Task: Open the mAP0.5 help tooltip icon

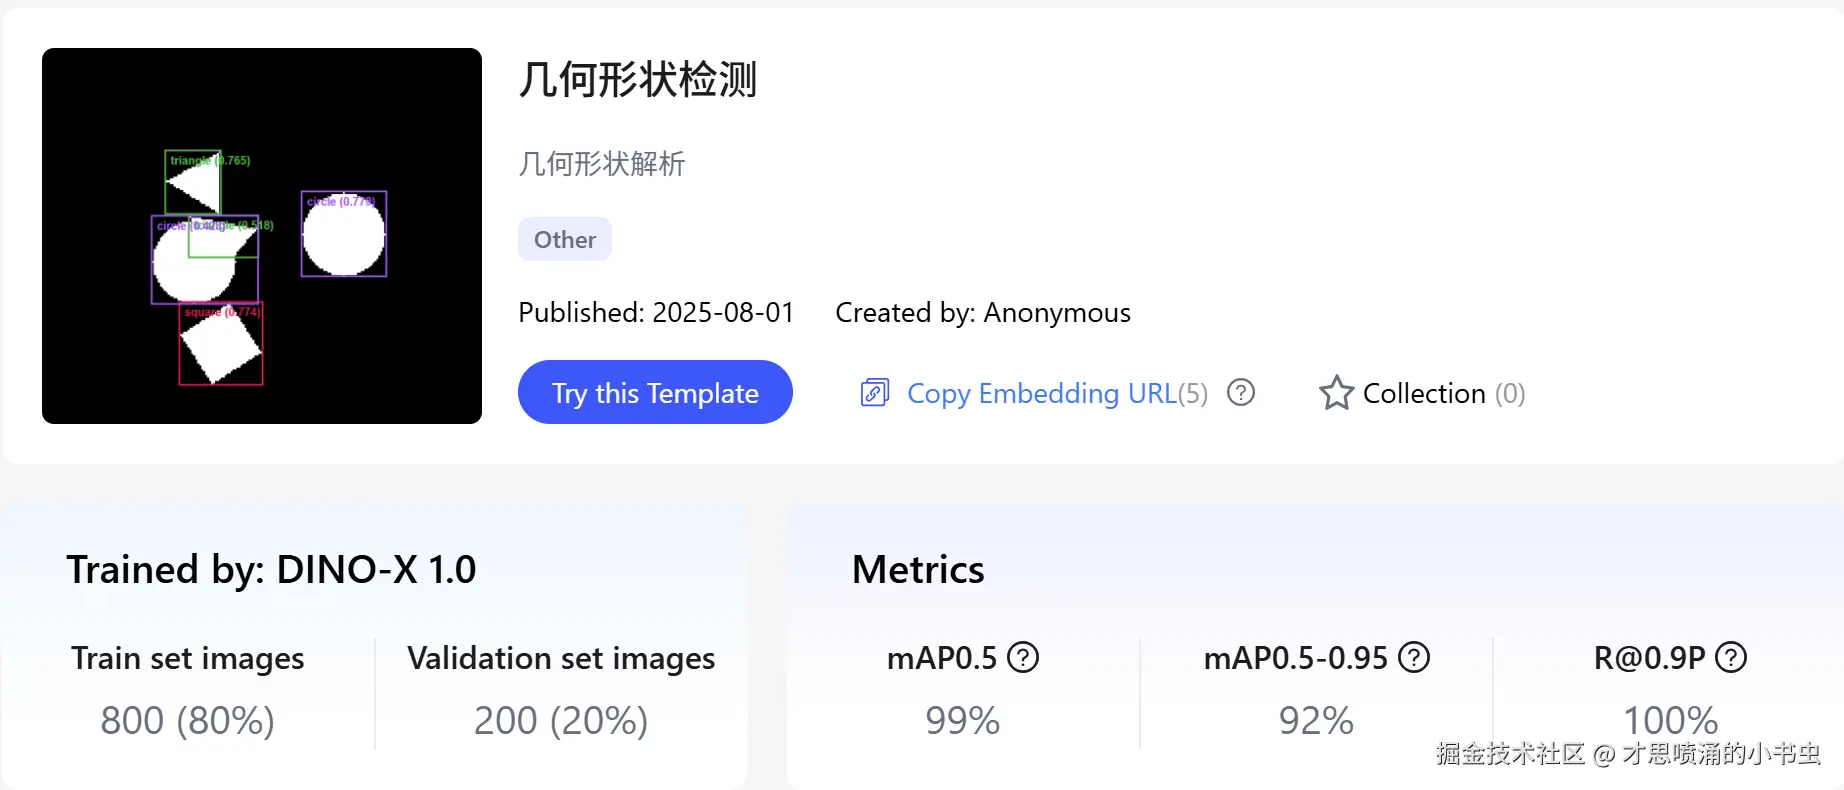Action: (x=1023, y=657)
